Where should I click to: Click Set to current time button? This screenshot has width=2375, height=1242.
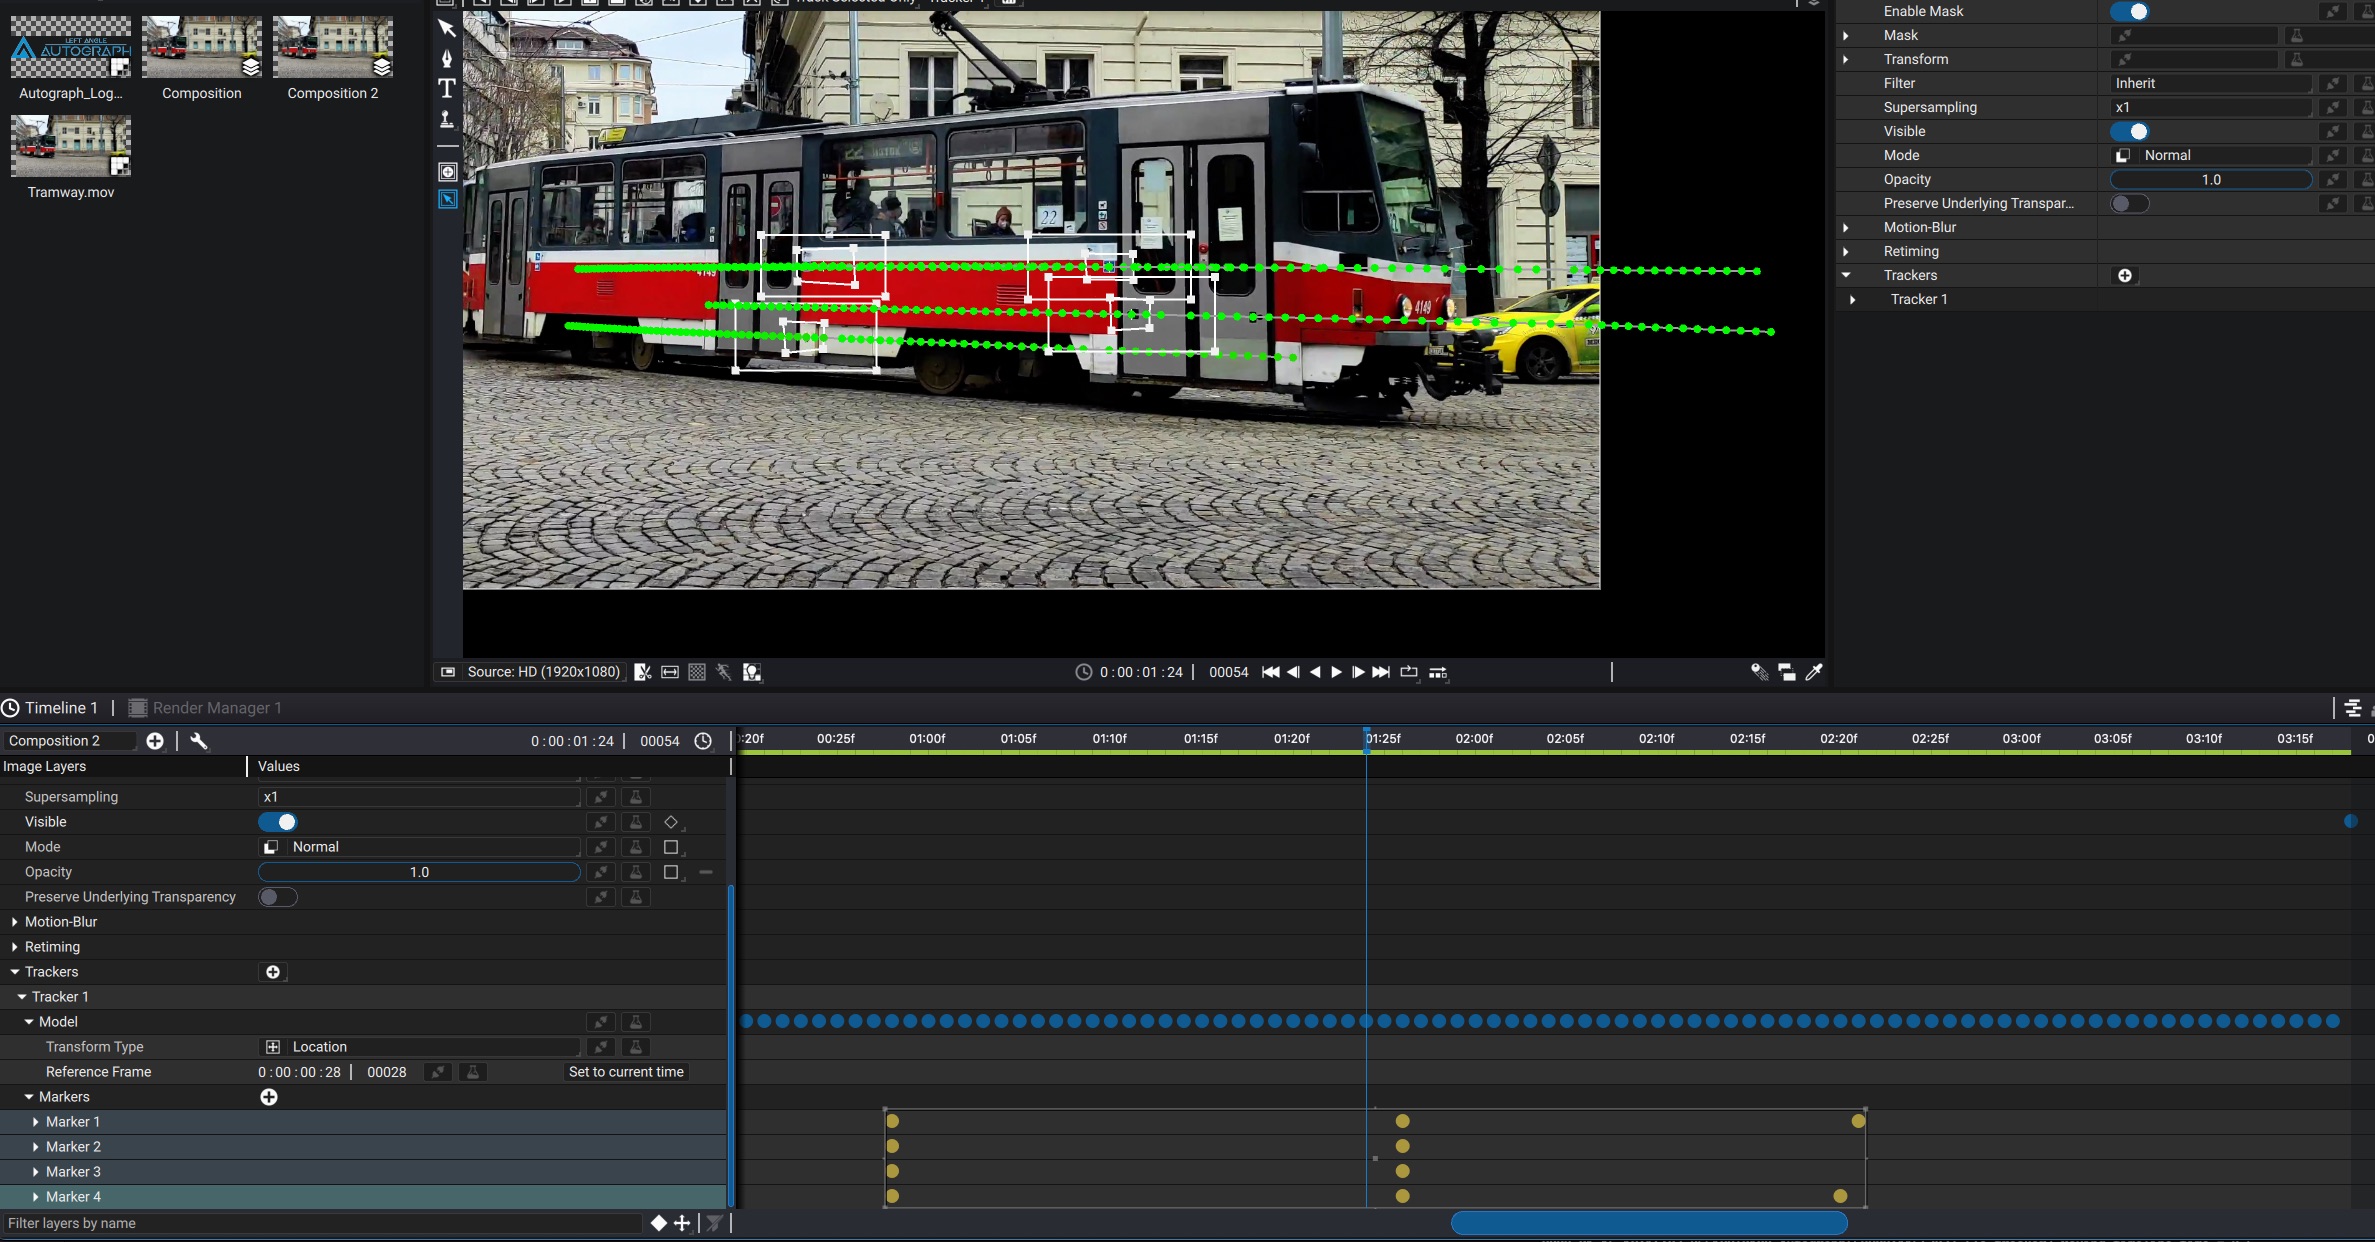pos(626,1072)
